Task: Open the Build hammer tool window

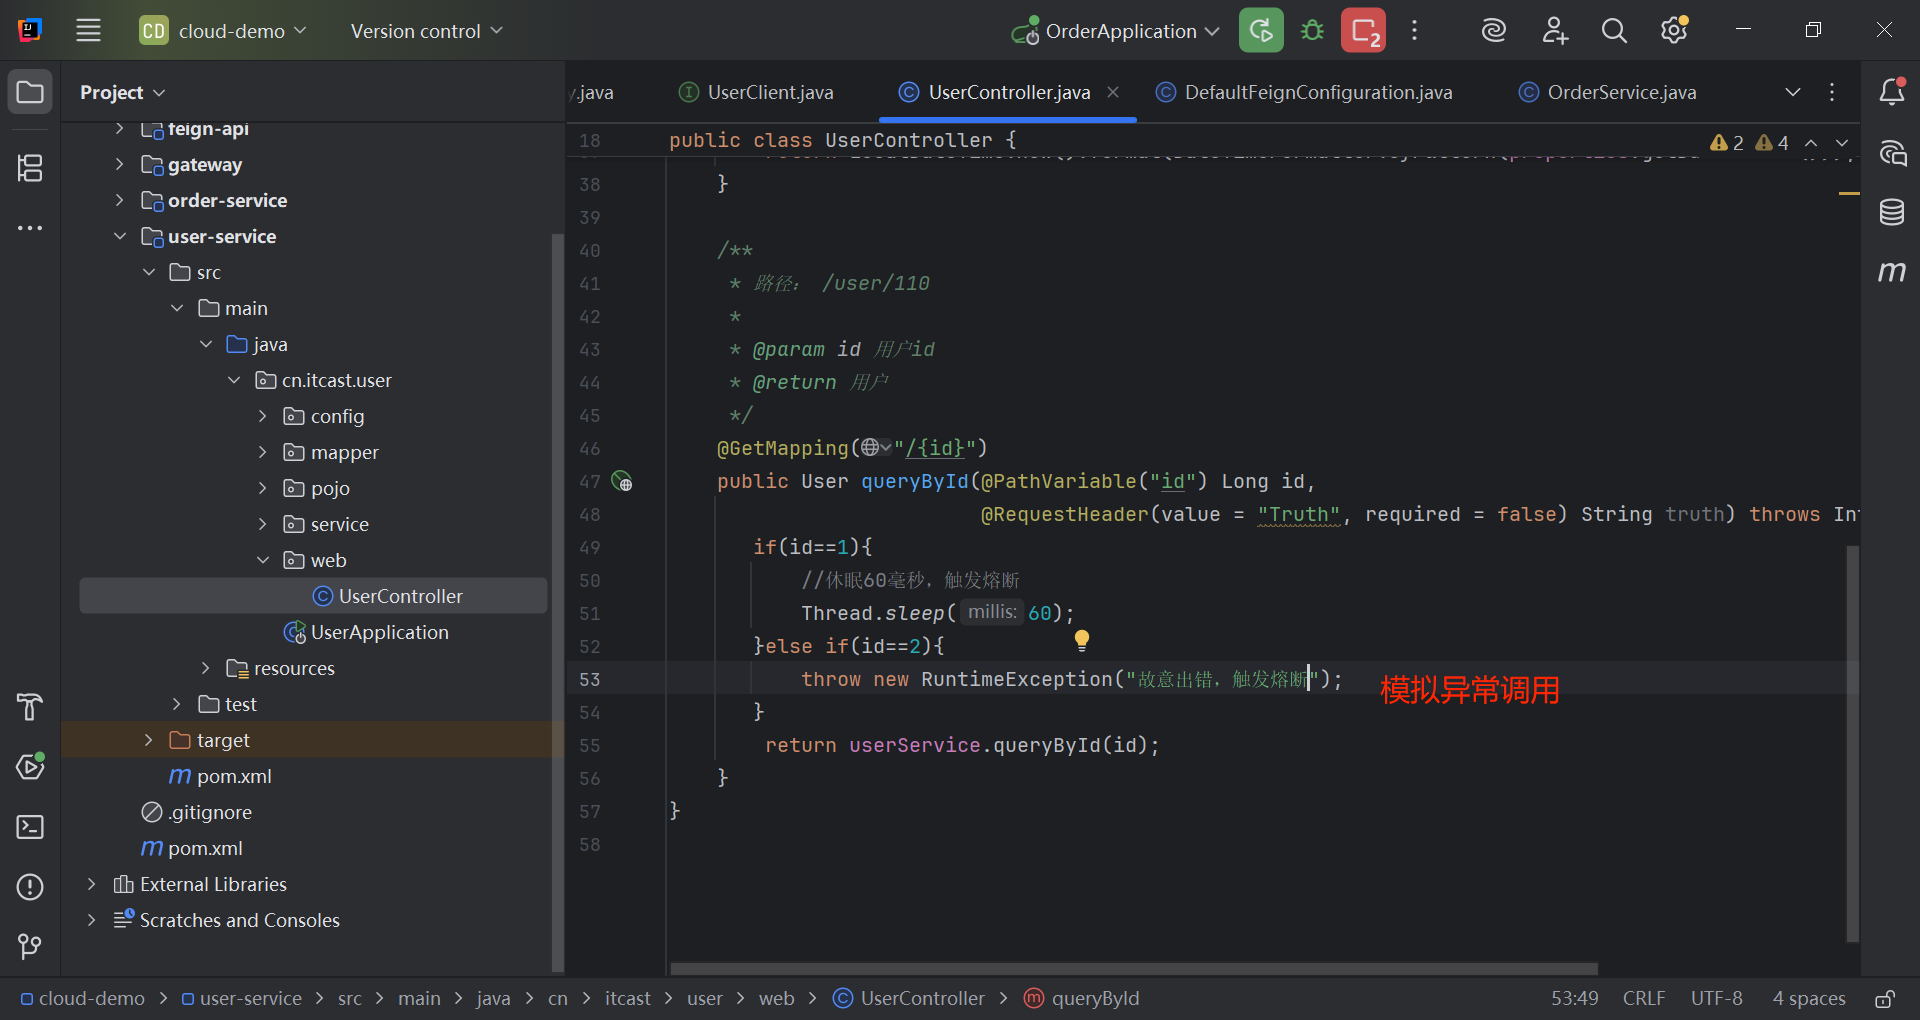Action: click(x=30, y=707)
